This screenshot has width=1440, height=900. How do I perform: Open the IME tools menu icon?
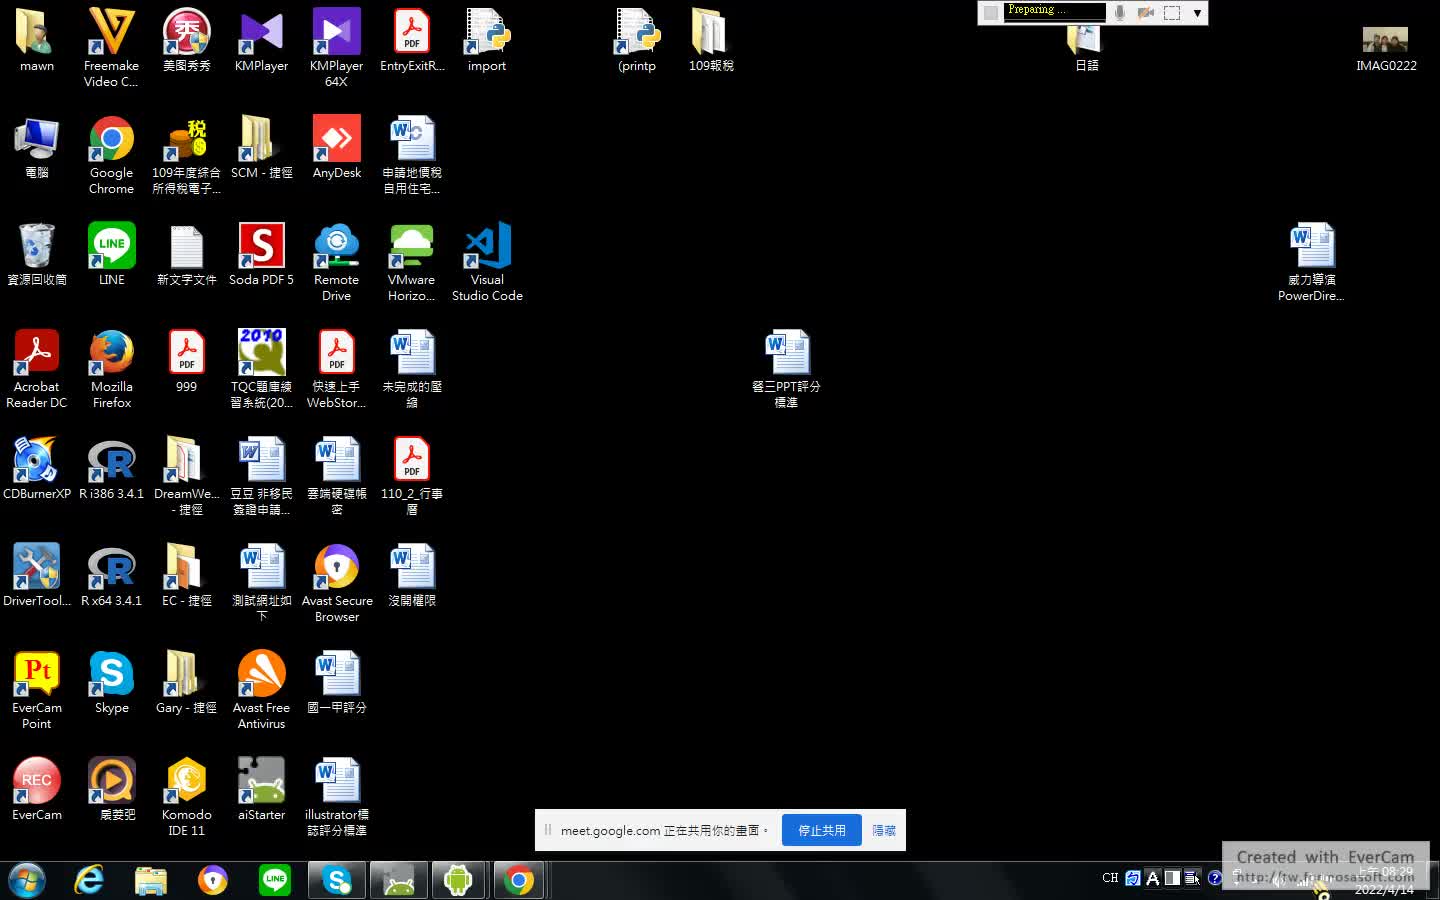click(x=1192, y=878)
